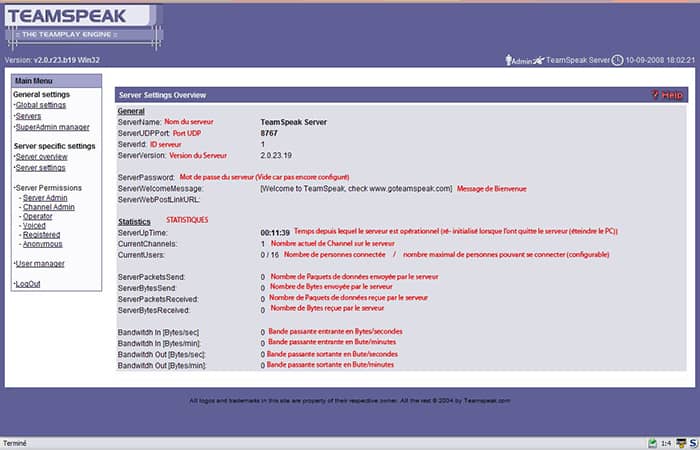Image resolution: width=700 pixels, height=450 pixels.
Task: Open the User manager
Action: pos(40,264)
